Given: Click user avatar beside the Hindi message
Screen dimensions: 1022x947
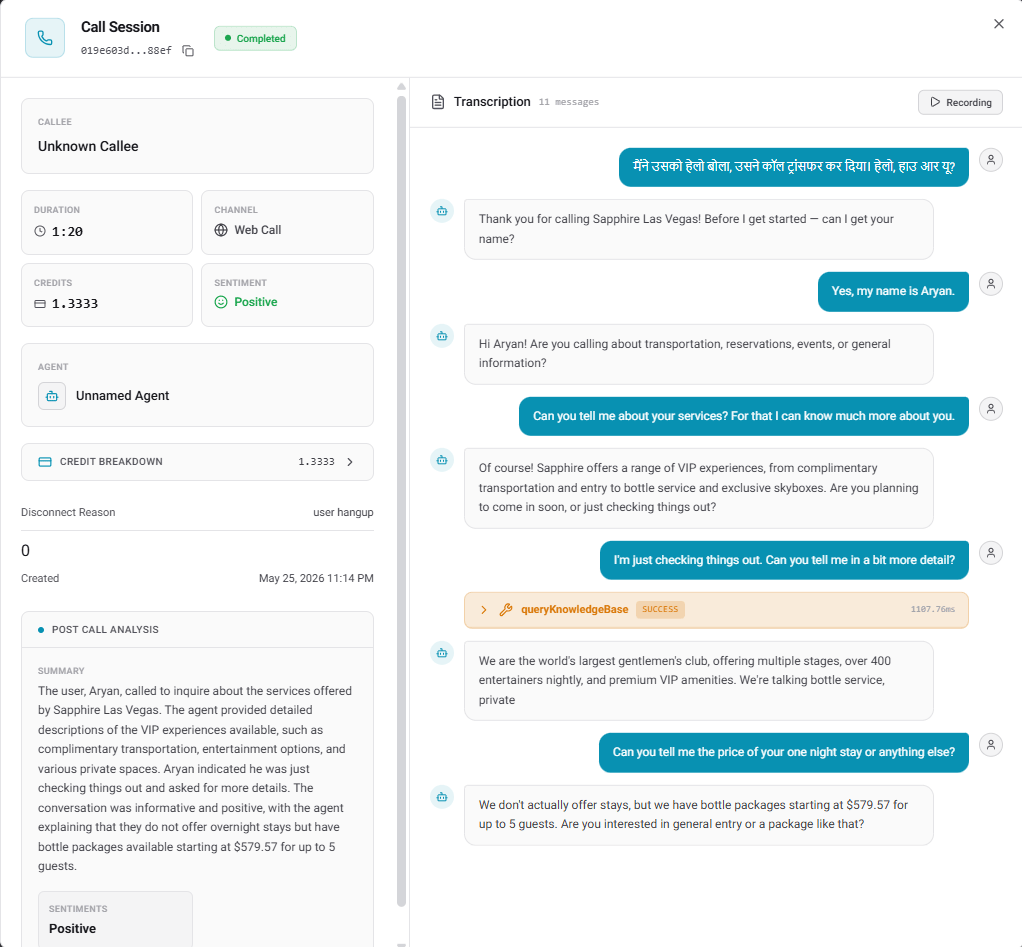Looking at the screenshot, I should [991, 160].
